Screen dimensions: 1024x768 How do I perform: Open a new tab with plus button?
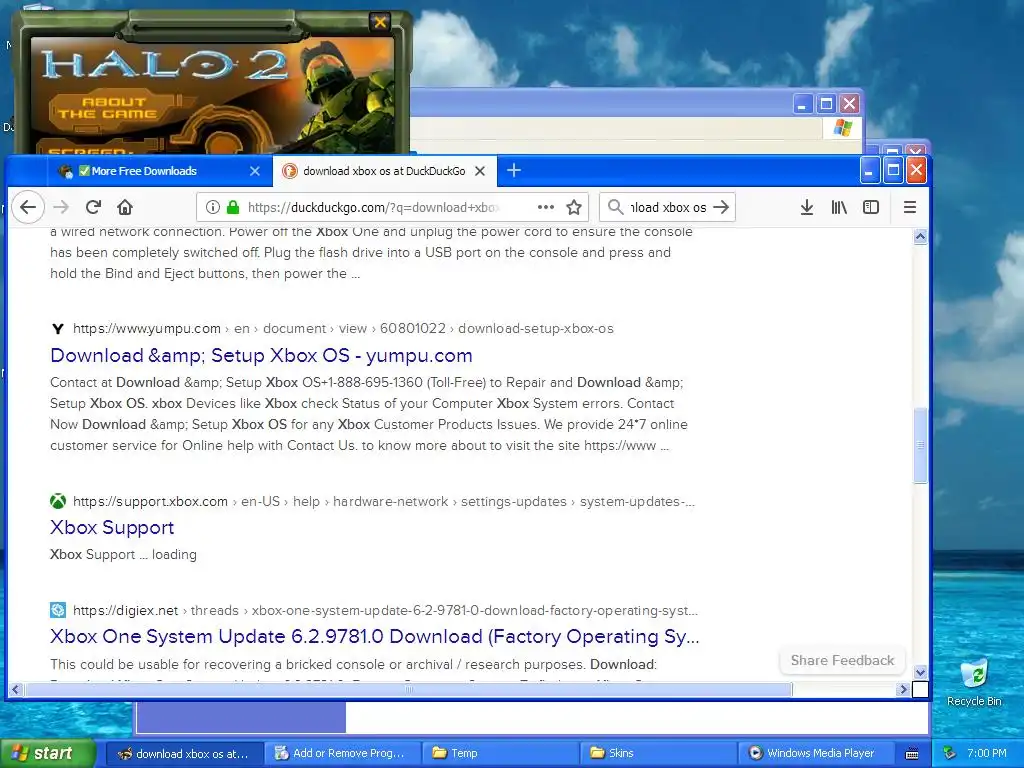pyautogui.click(x=514, y=170)
